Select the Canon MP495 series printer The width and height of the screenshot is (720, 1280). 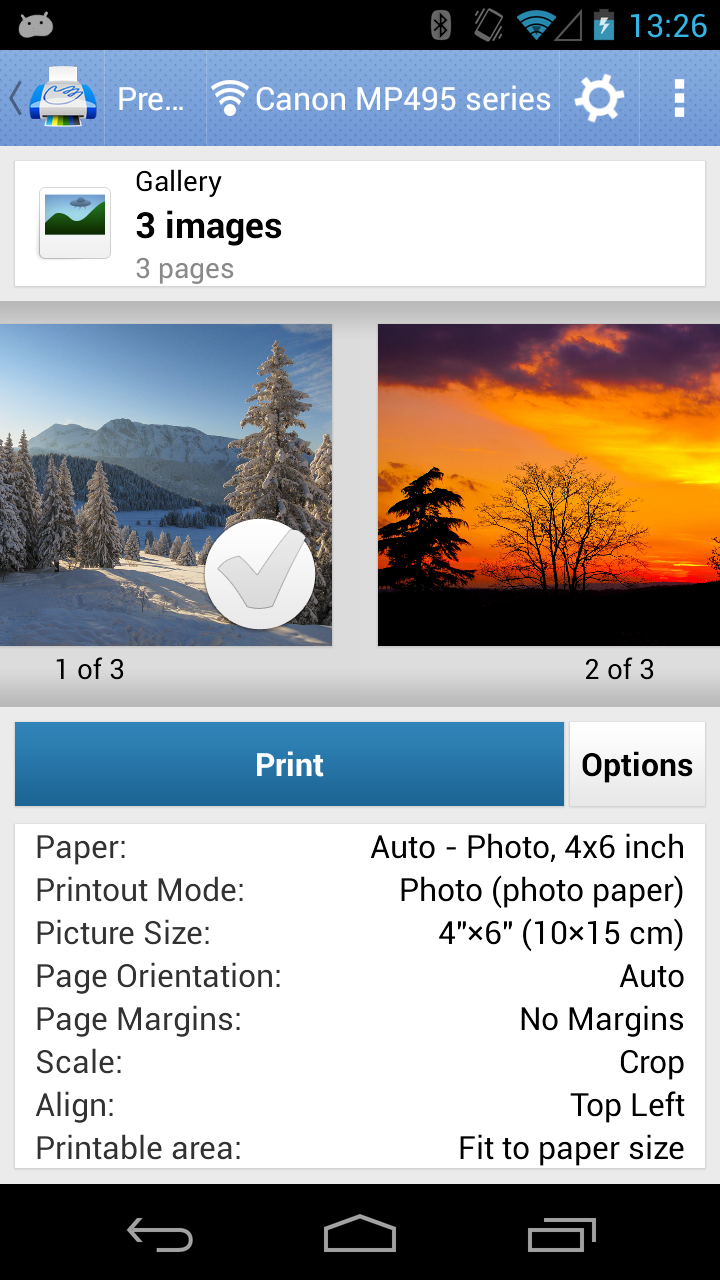[402, 98]
